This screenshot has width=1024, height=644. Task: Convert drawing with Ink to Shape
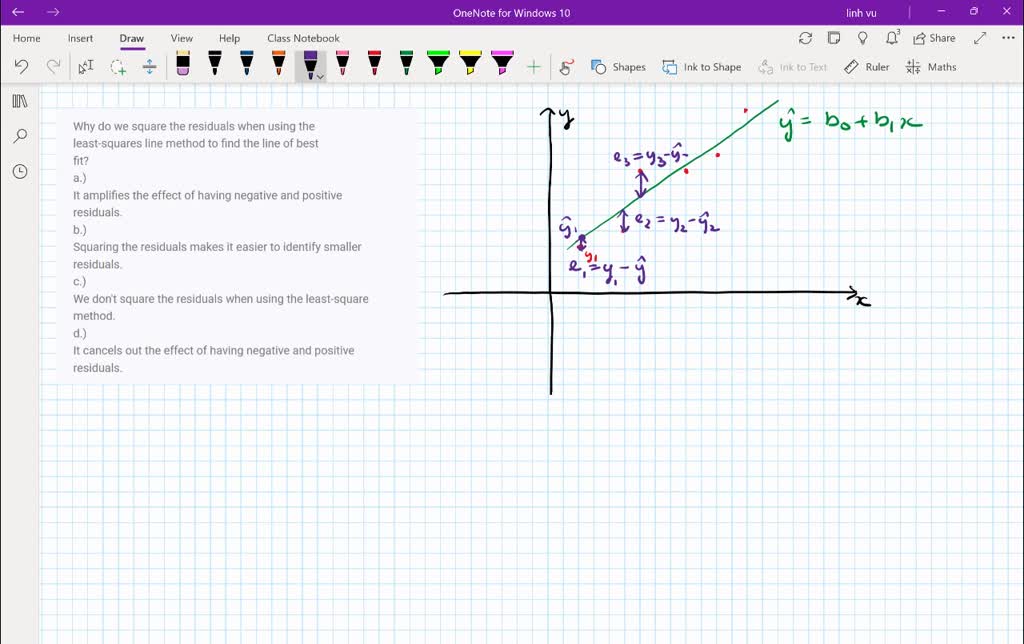click(x=700, y=66)
